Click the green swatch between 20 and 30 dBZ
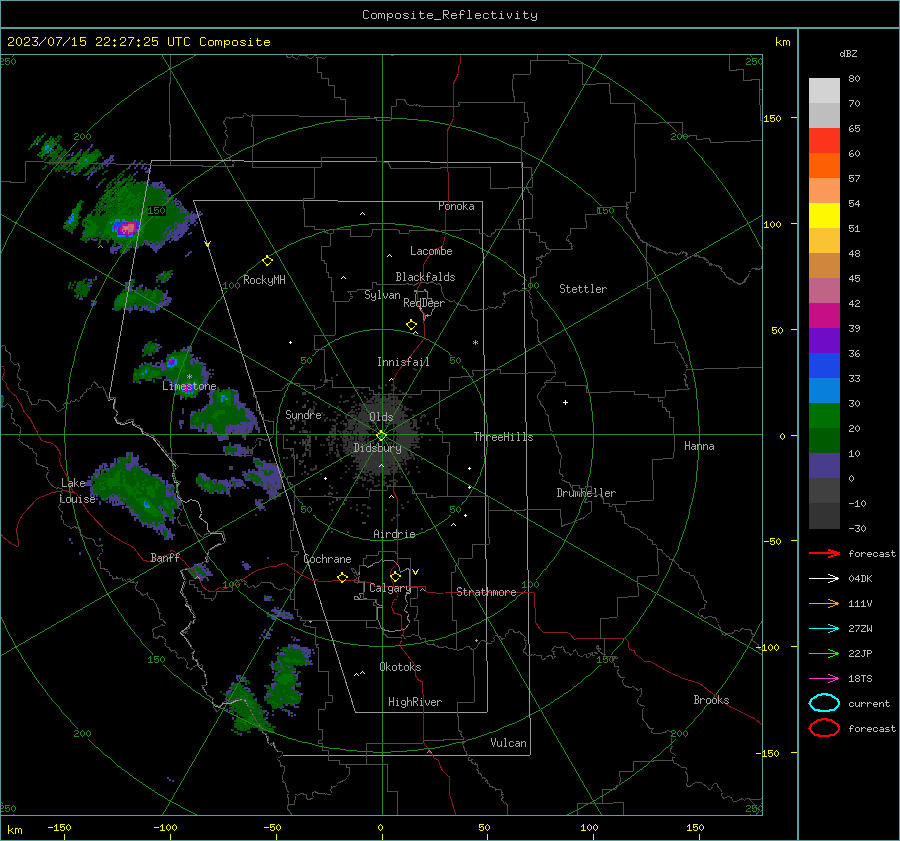The image size is (900, 841). pos(824,416)
